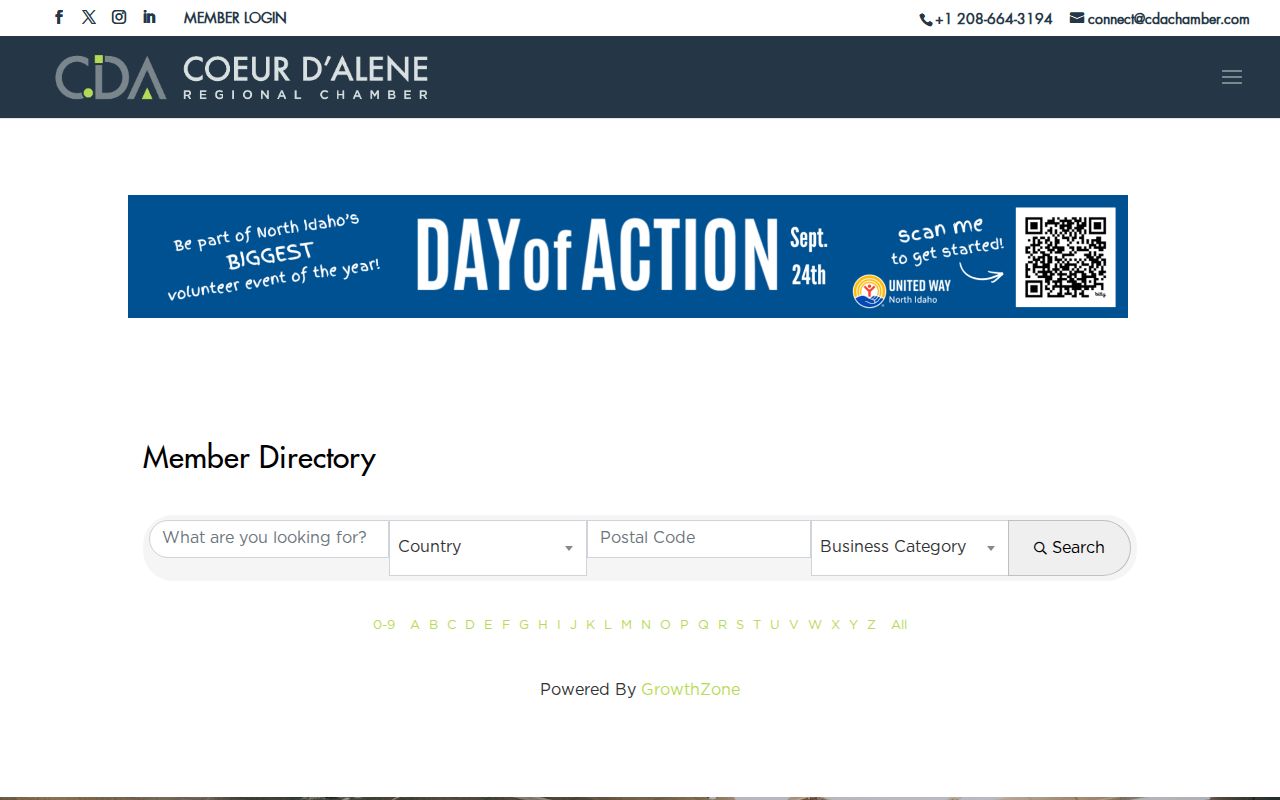This screenshot has height=800, width=1280.
Task: Open the Instagram social icon
Action: pyautogui.click(x=119, y=17)
